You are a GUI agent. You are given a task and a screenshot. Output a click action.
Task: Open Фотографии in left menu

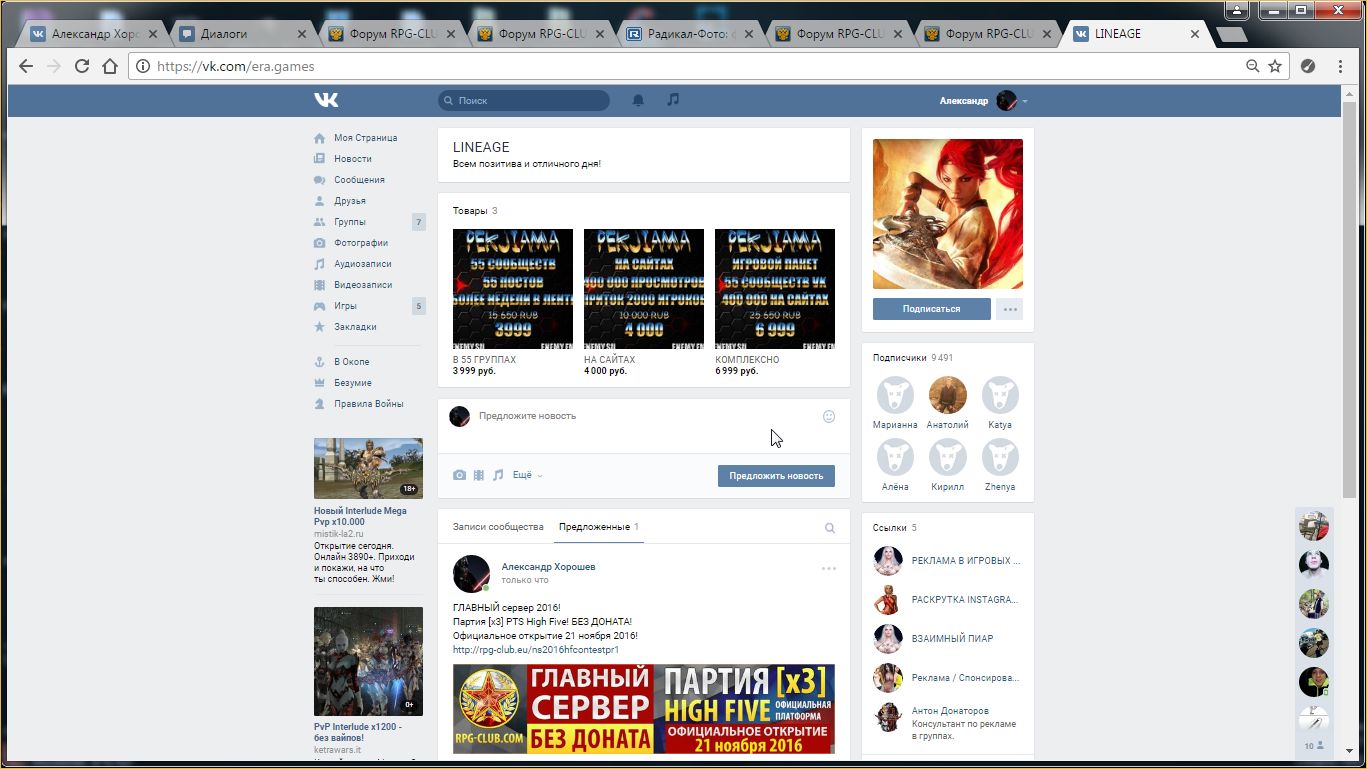pos(361,243)
